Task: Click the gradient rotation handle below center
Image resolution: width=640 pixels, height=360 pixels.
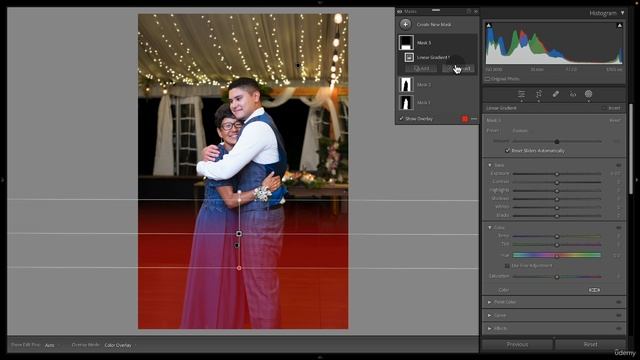Action: tap(237, 245)
